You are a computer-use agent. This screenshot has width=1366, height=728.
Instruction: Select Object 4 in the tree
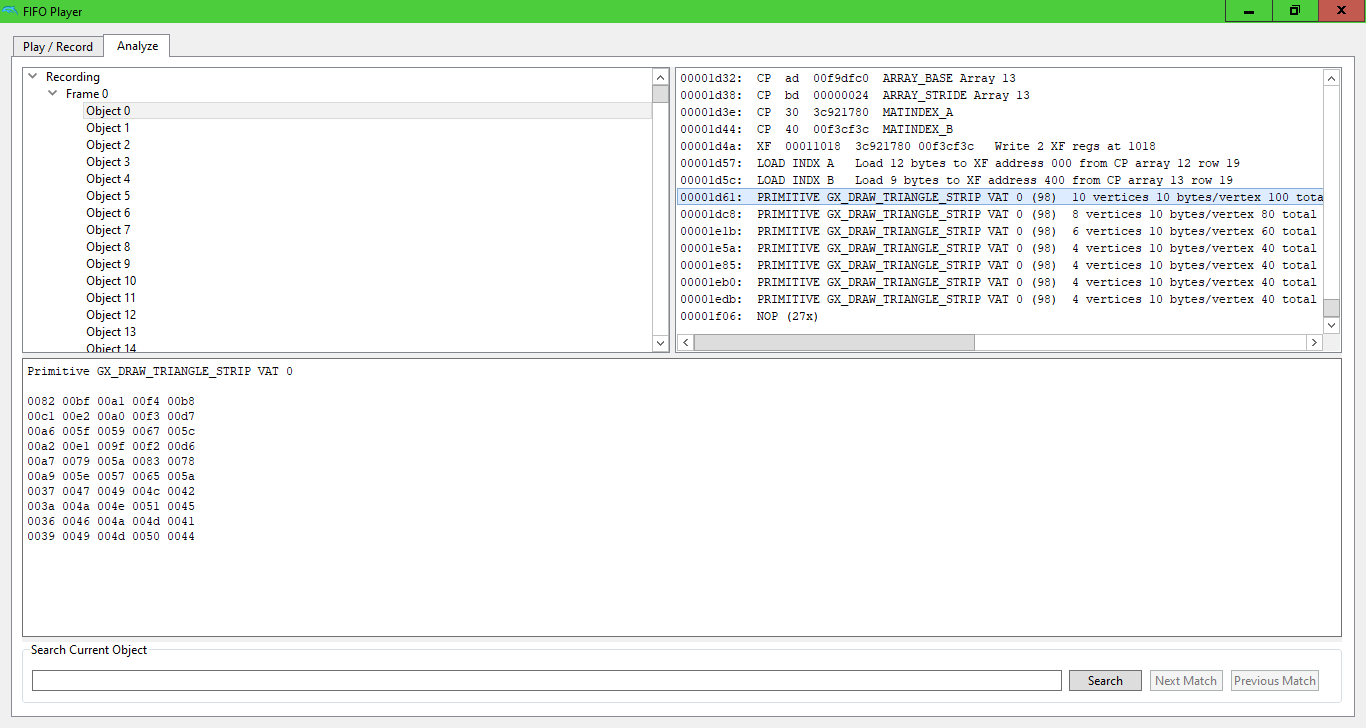coord(108,179)
